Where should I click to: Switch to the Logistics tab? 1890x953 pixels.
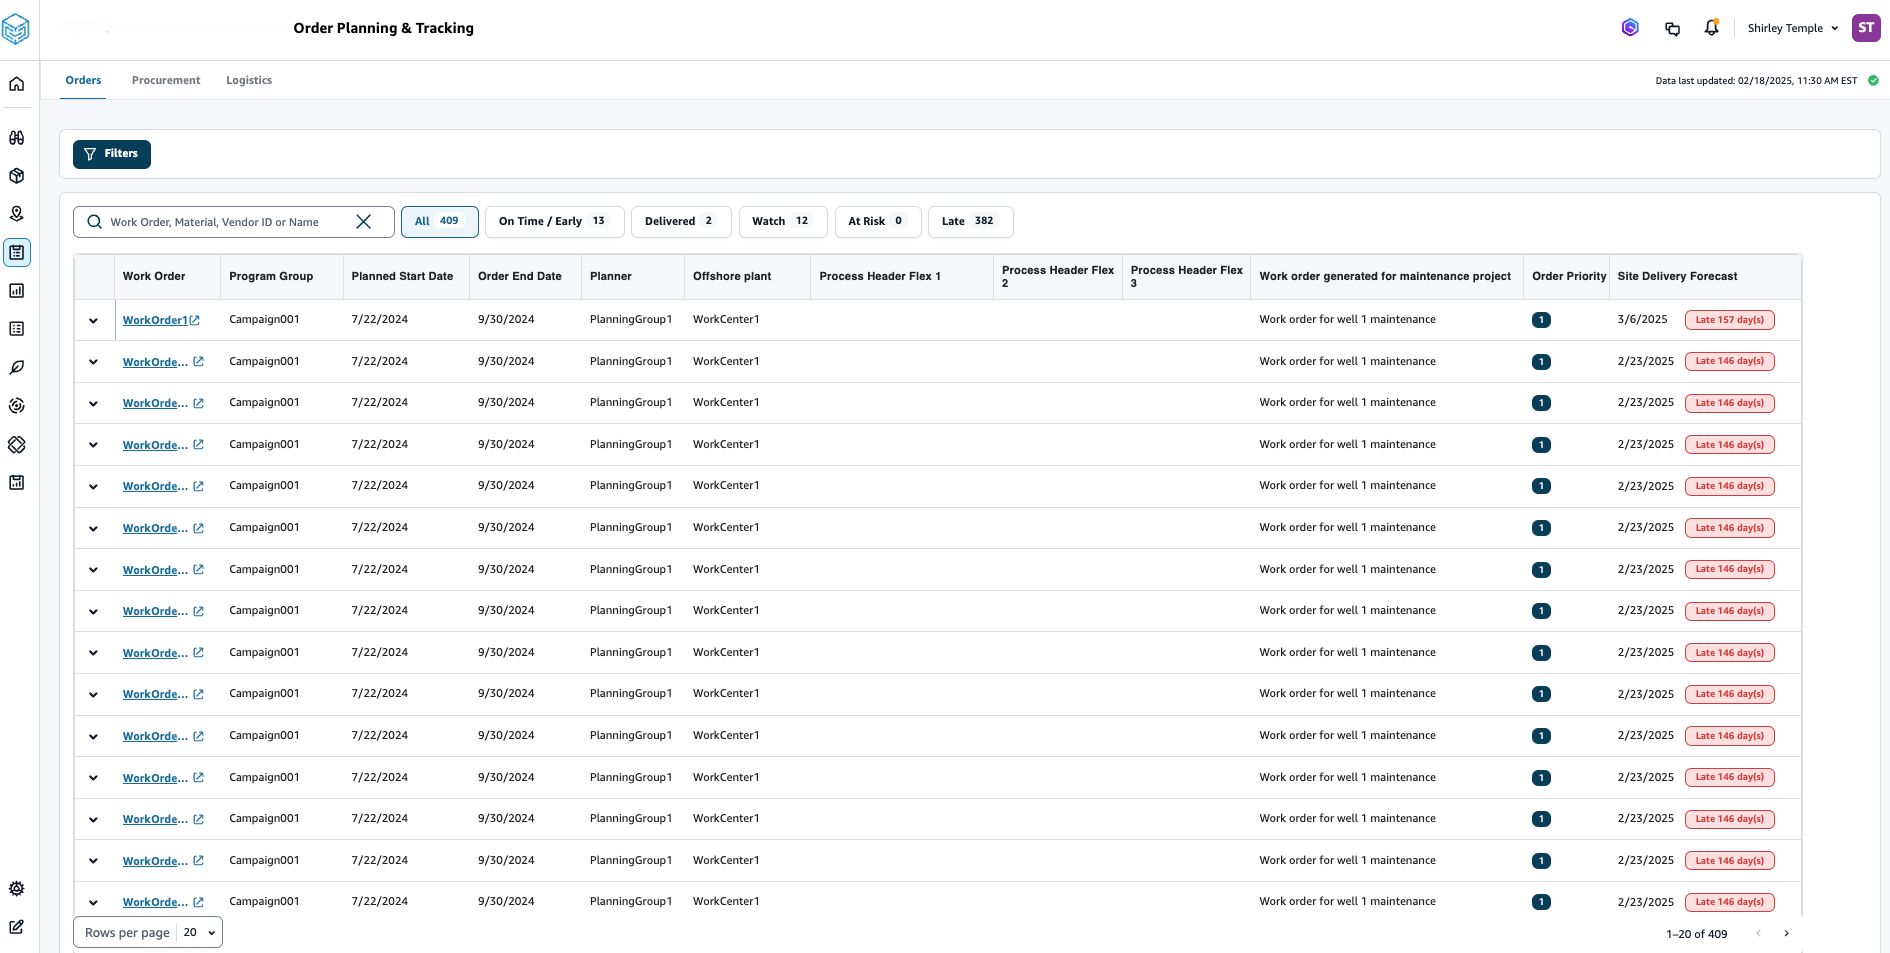tap(249, 80)
